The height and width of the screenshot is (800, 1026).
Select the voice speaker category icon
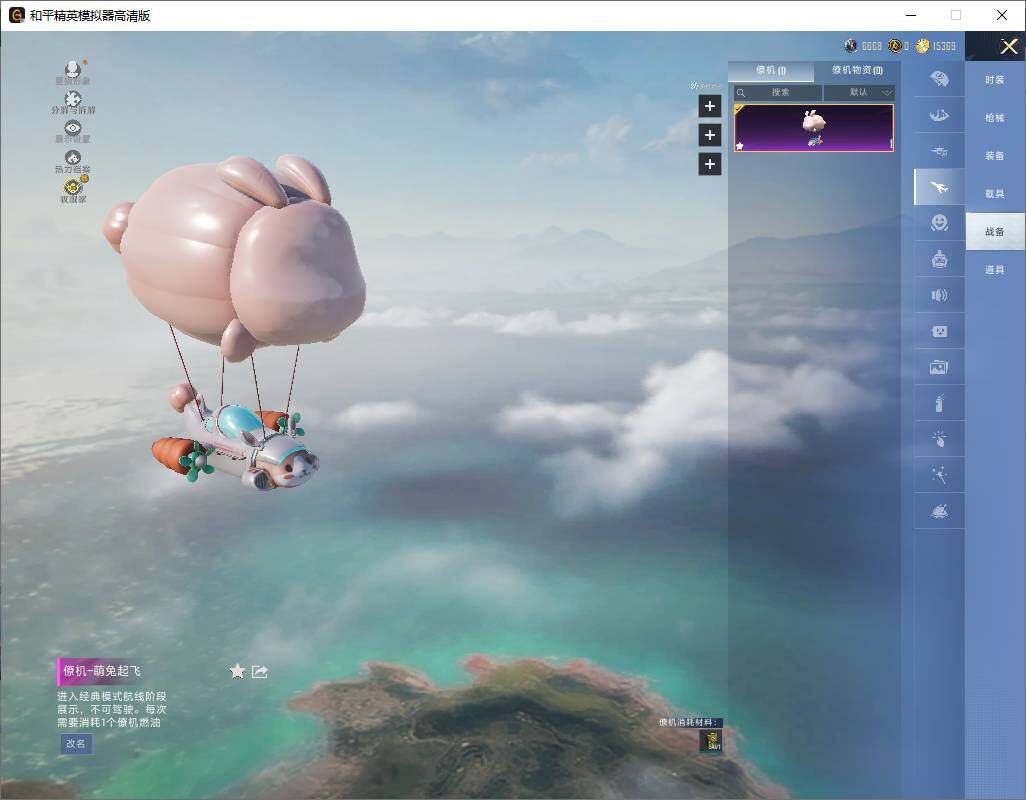[939, 295]
